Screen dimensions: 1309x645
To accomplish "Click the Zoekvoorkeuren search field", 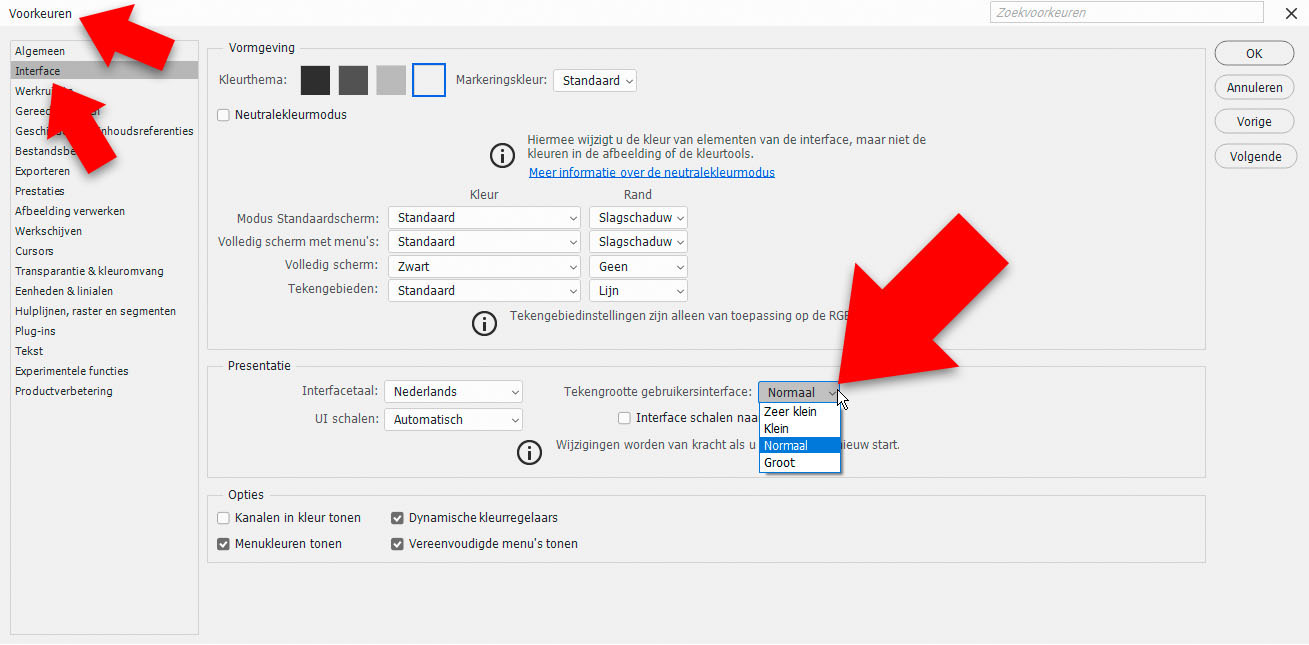I will 1126,13.
